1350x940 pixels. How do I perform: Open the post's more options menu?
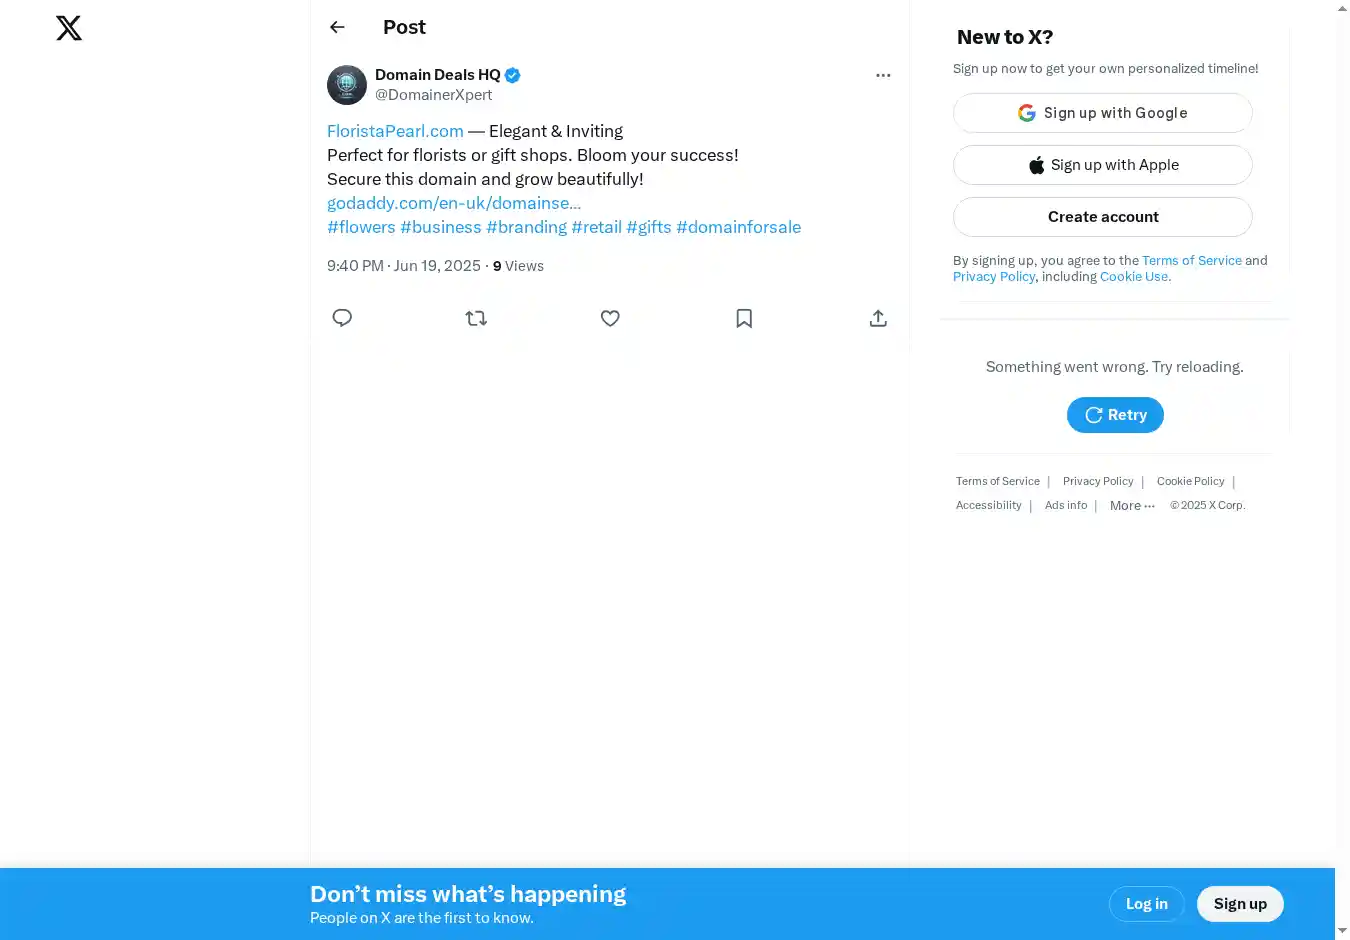pyautogui.click(x=883, y=75)
